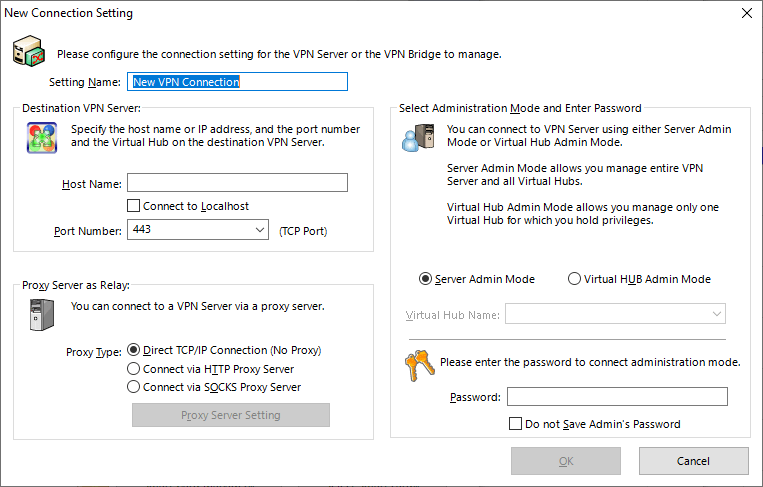Select Connect via HTTP Proxy Server
The image size is (763, 487).
point(135,369)
